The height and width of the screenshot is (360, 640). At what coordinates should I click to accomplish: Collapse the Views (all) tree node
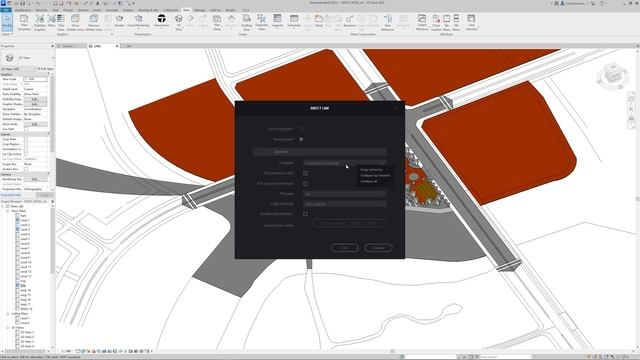(x=3, y=207)
